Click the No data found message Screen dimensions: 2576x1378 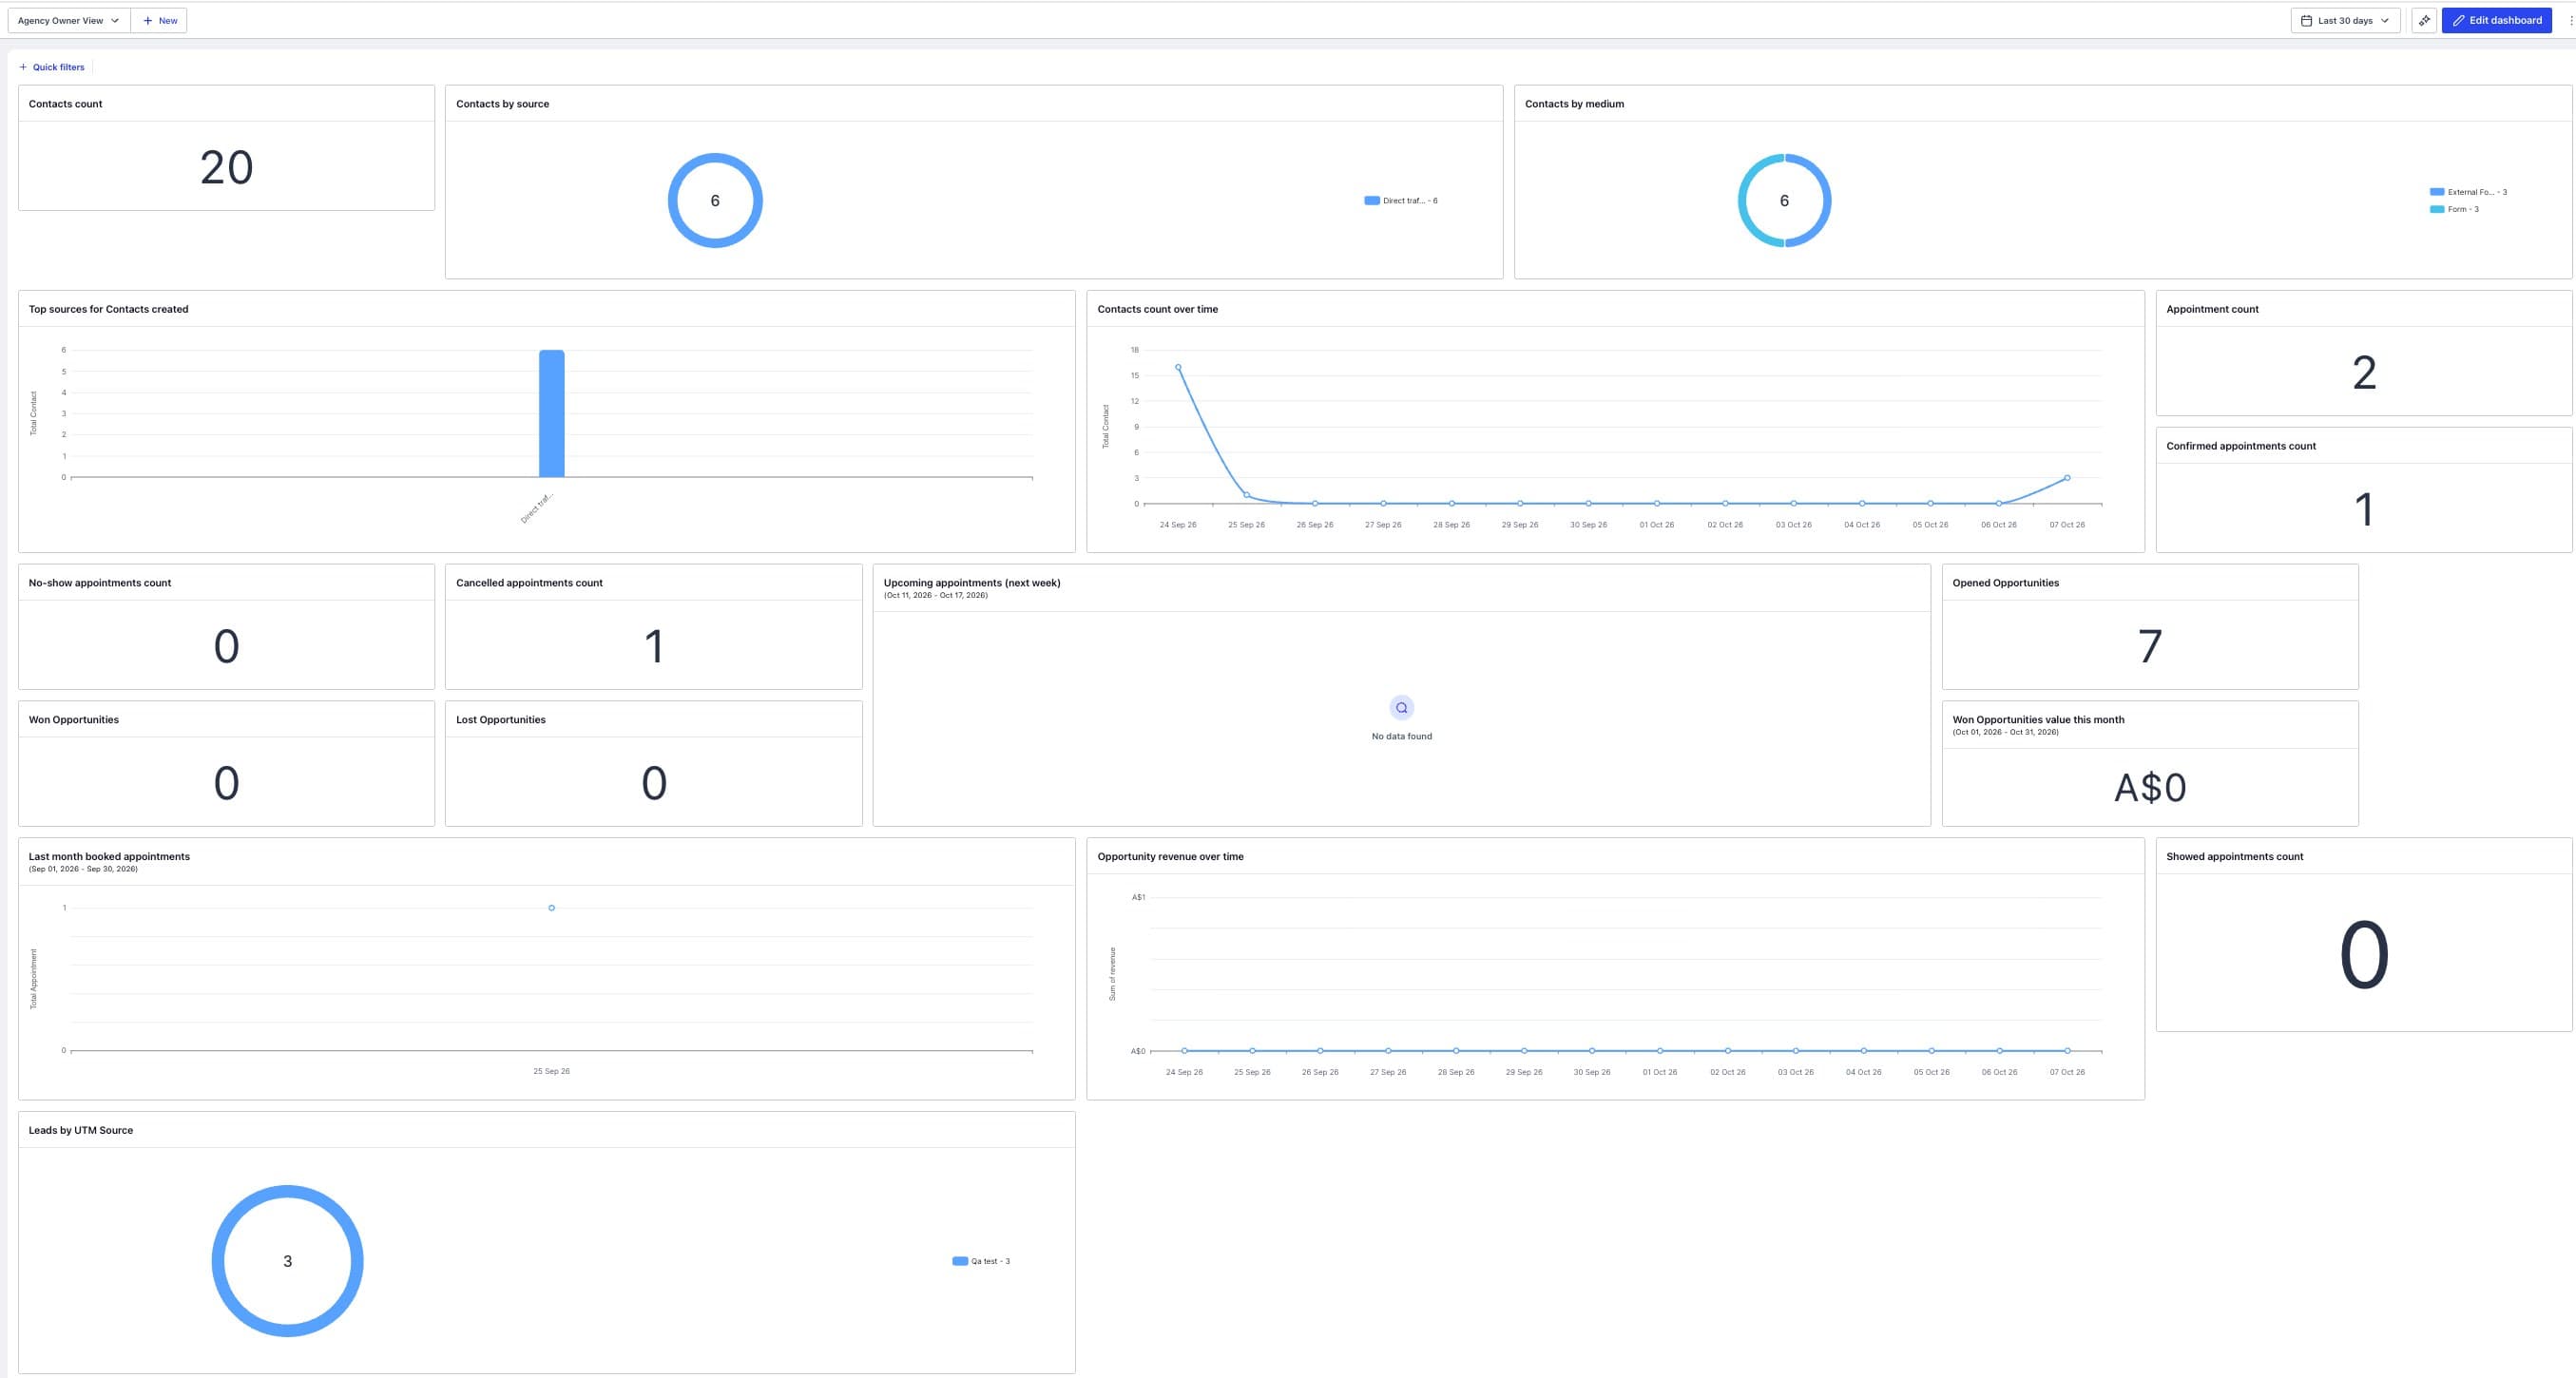pos(1401,736)
